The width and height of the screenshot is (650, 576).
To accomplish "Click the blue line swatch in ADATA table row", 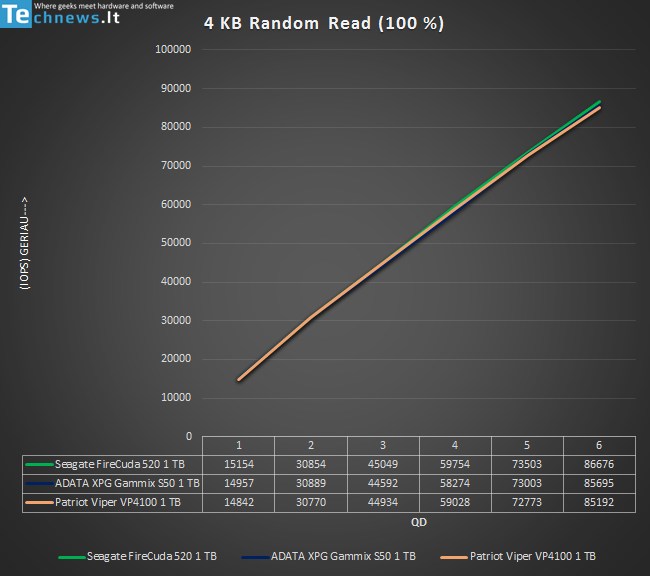I will click(38, 482).
